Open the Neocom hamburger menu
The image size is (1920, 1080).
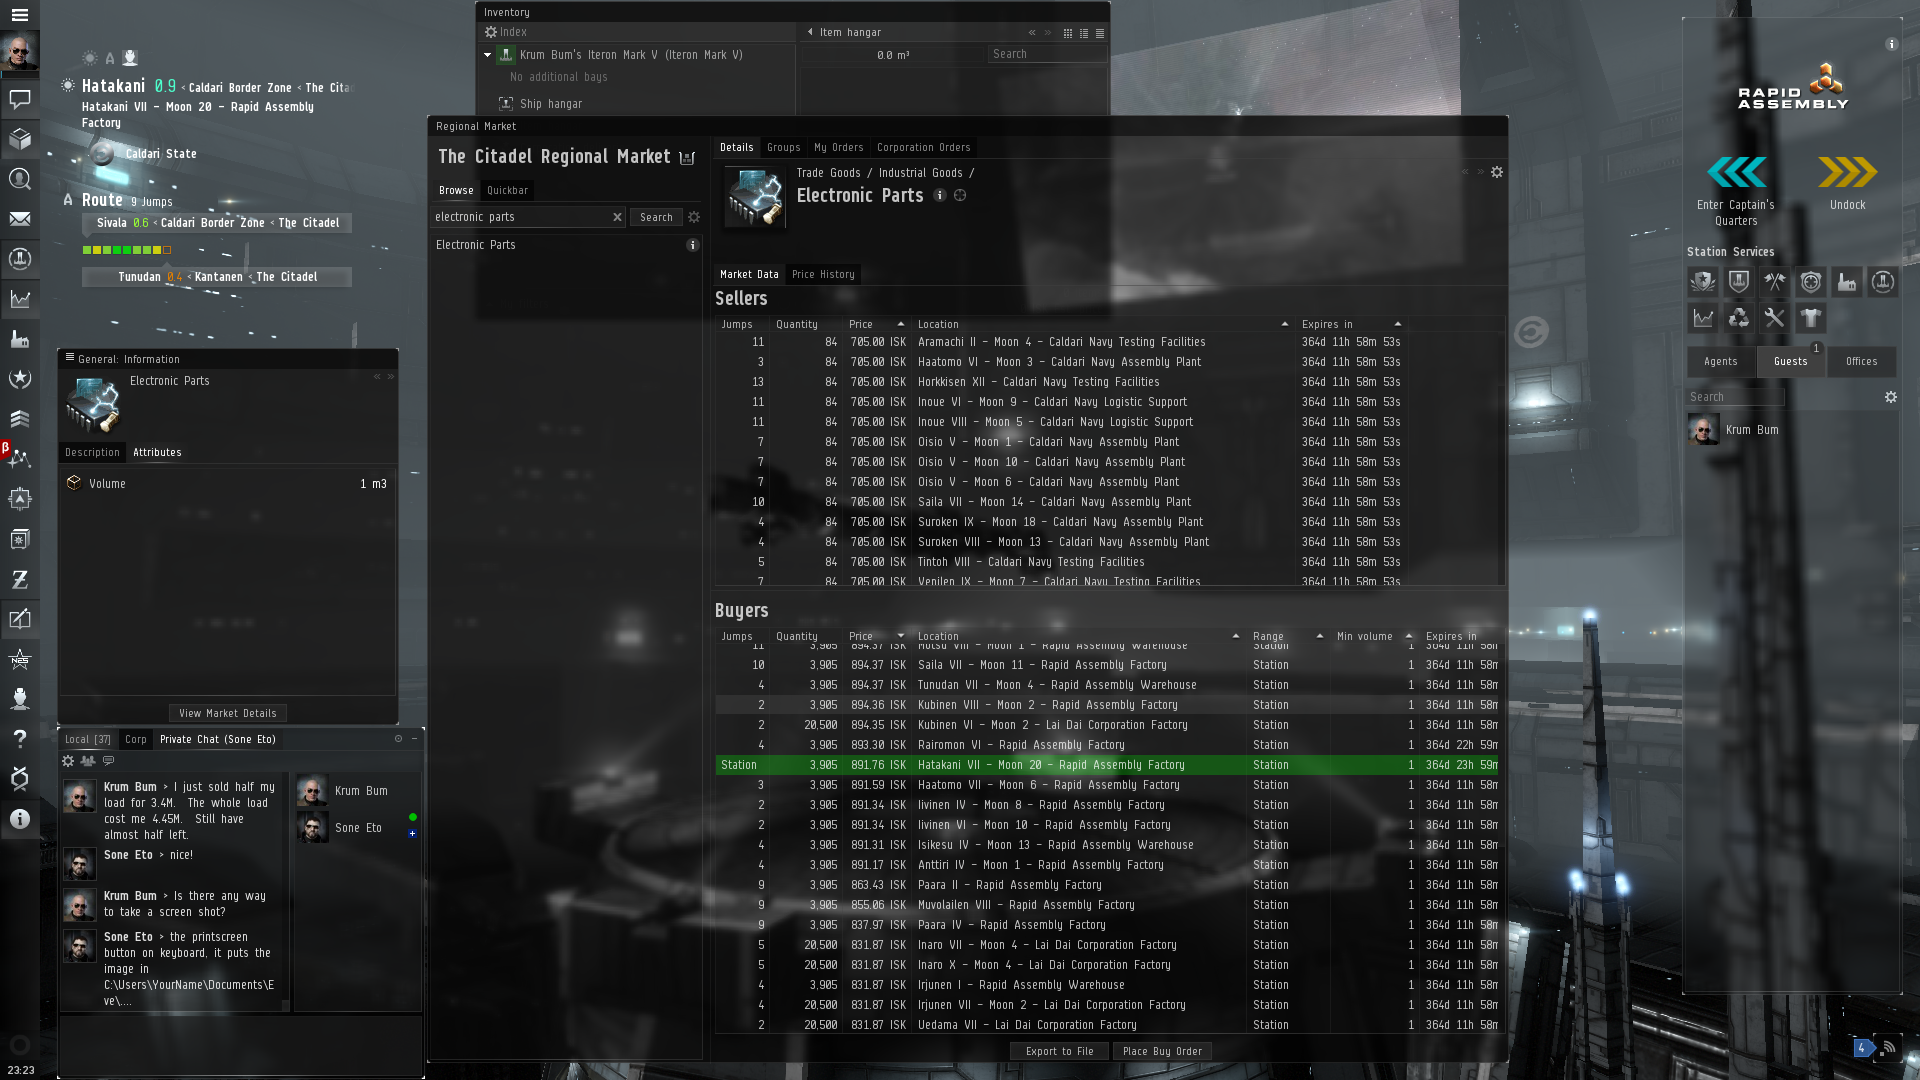tap(19, 15)
